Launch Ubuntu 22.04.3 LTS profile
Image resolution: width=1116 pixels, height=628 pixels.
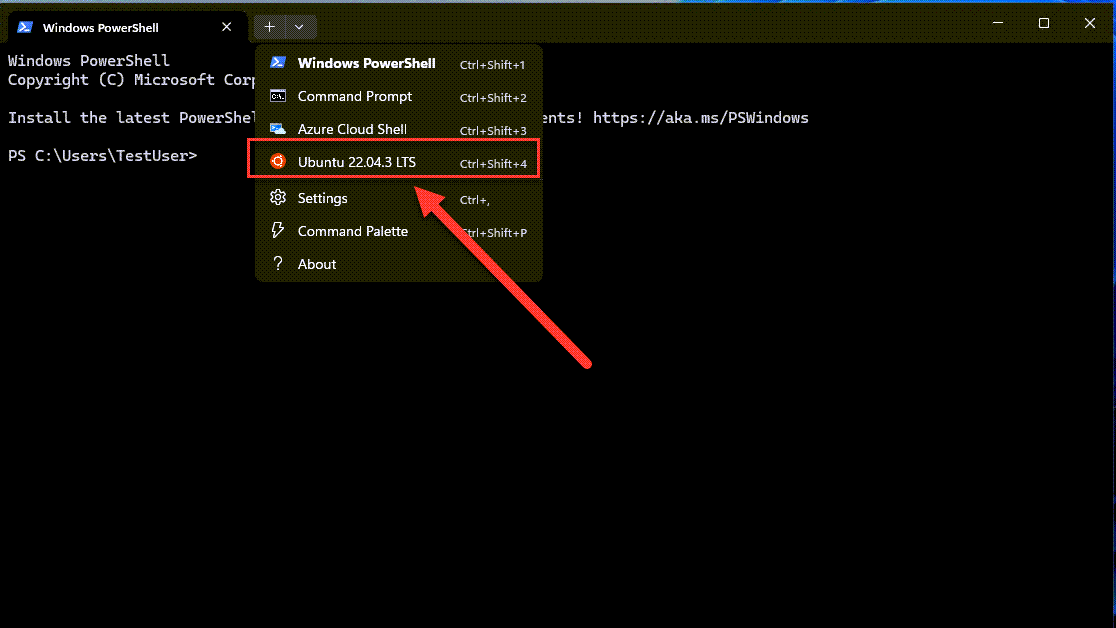tap(399, 162)
